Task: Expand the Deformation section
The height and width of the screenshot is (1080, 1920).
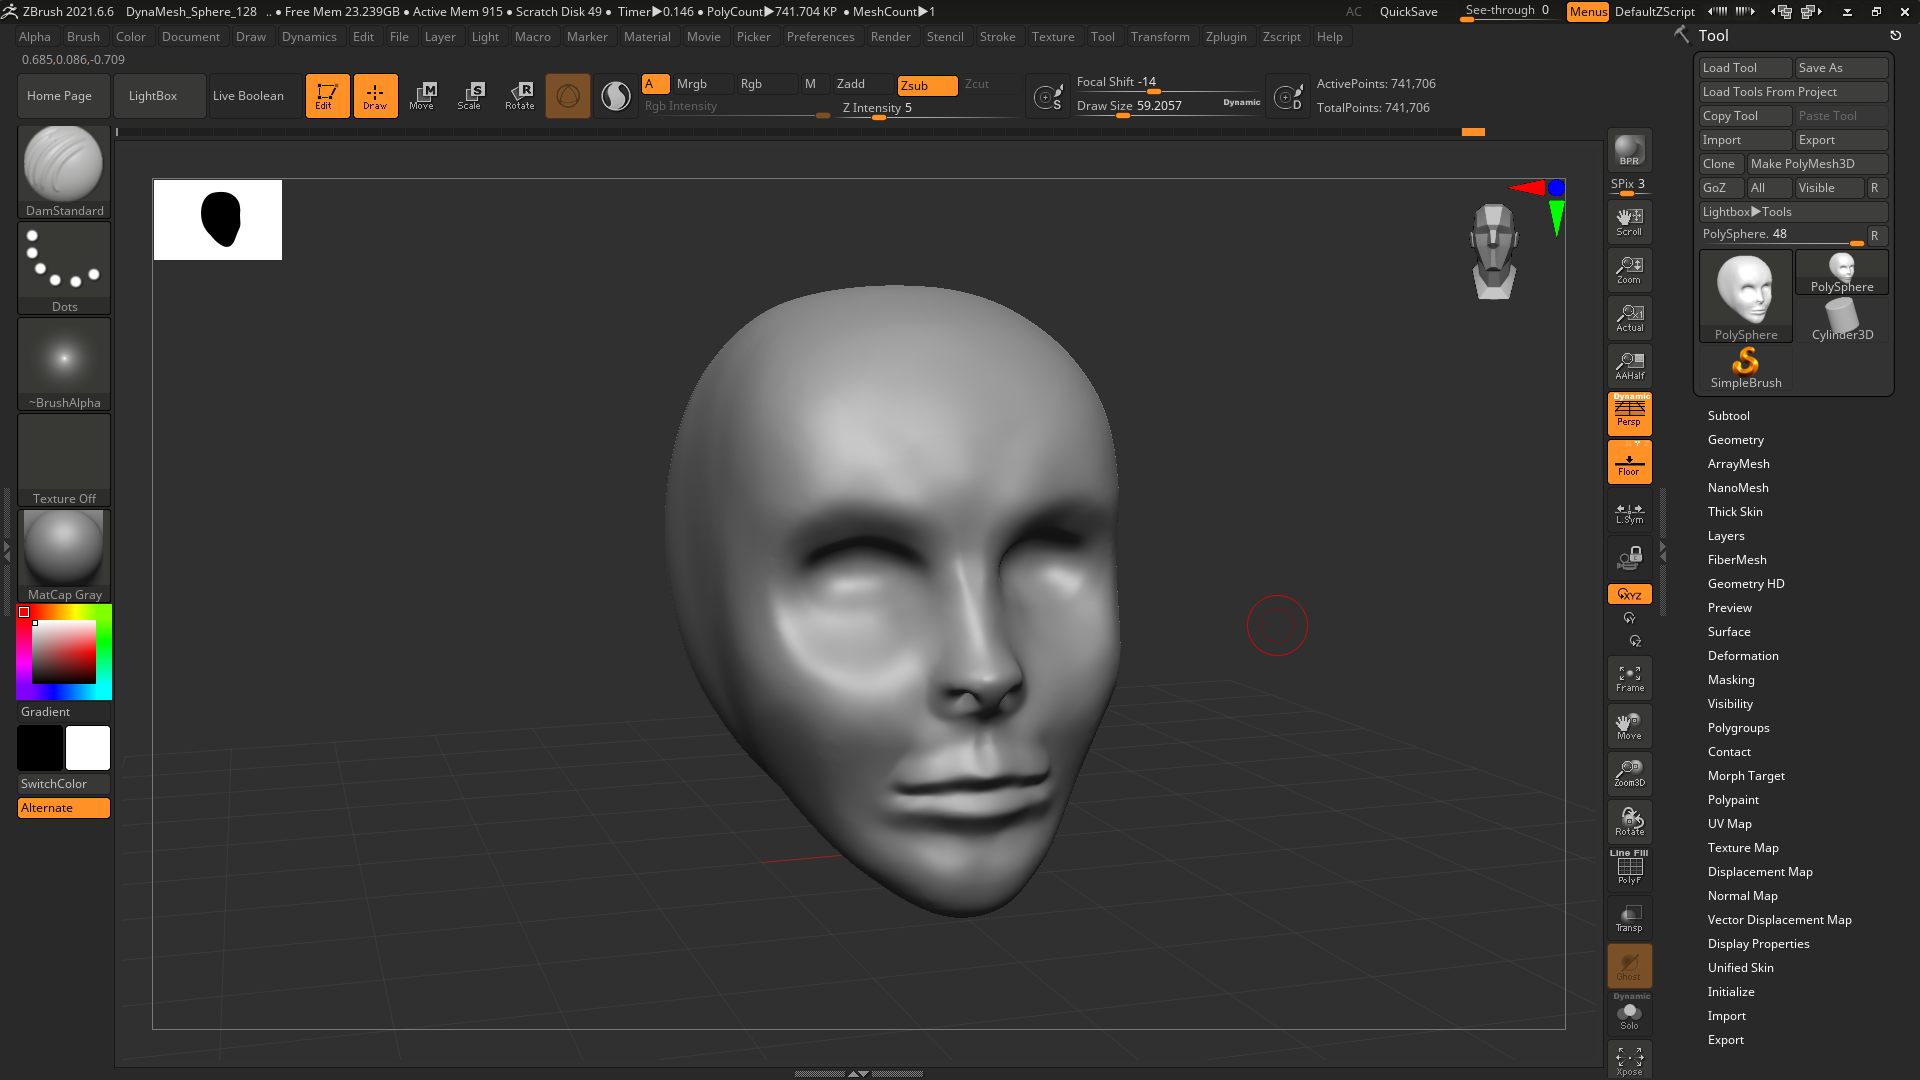Action: click(x=1742, y=656)
